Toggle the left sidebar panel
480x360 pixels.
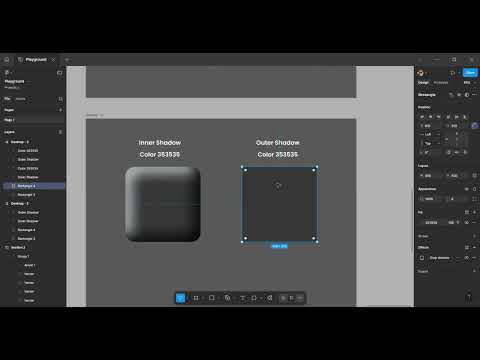point(59,72)
